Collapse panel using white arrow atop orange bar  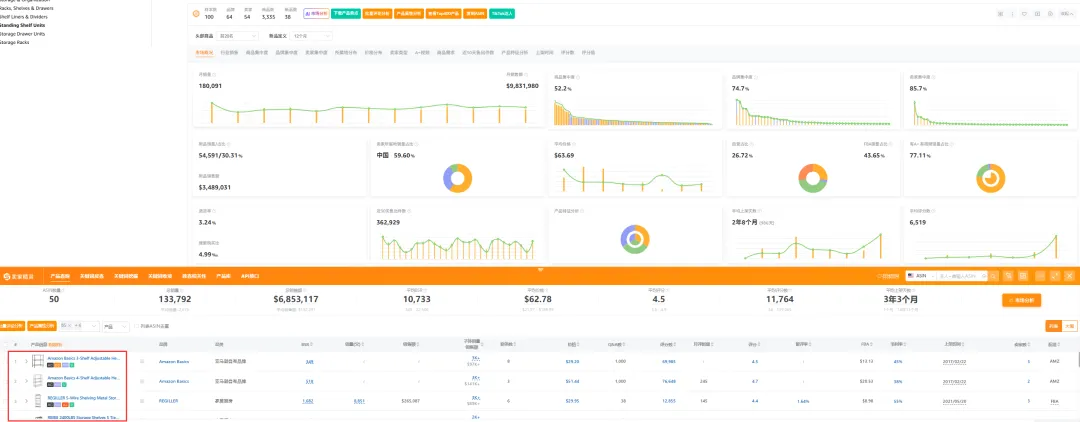pyautogui.click(x=541, y=269)
